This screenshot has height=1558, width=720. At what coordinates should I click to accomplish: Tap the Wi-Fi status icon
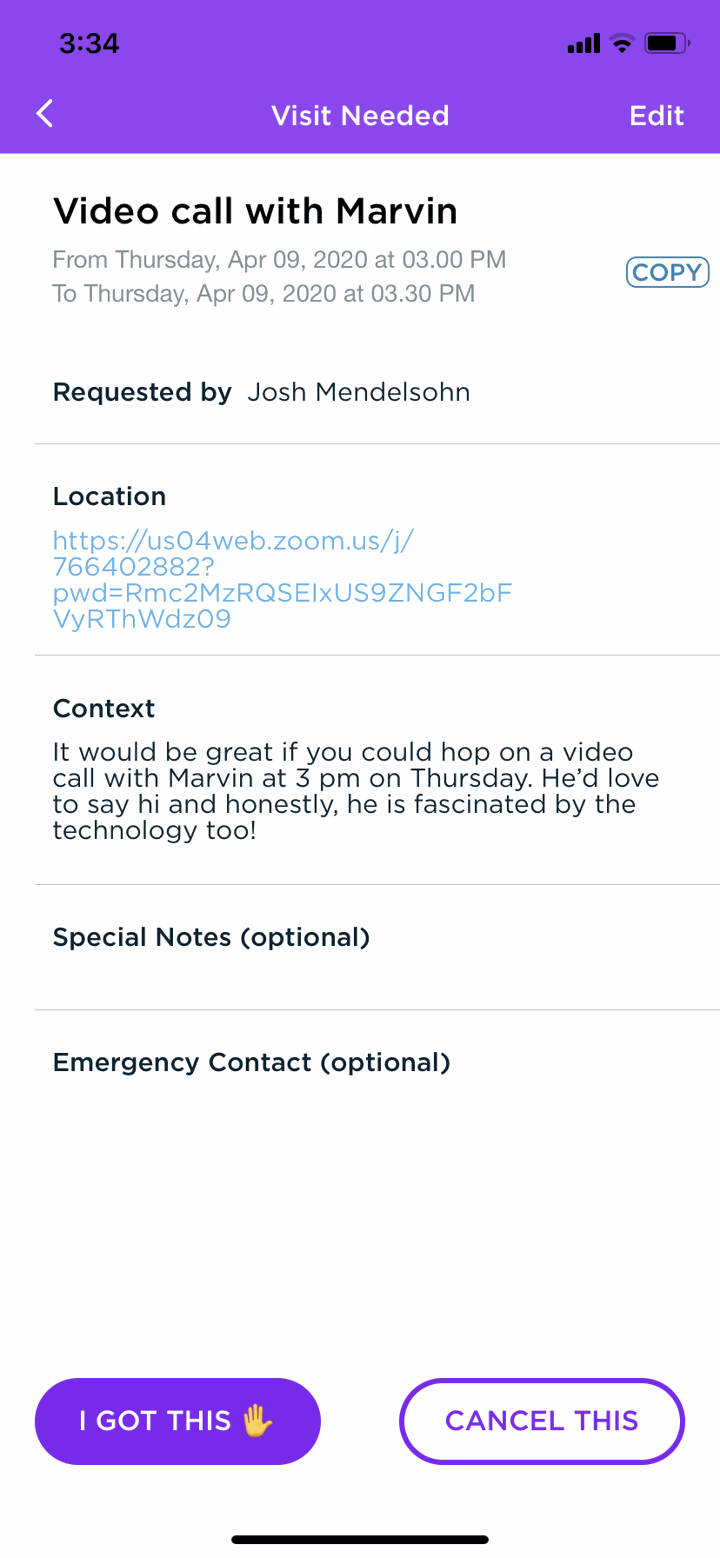pyautogui.click(x=622, y=43)
